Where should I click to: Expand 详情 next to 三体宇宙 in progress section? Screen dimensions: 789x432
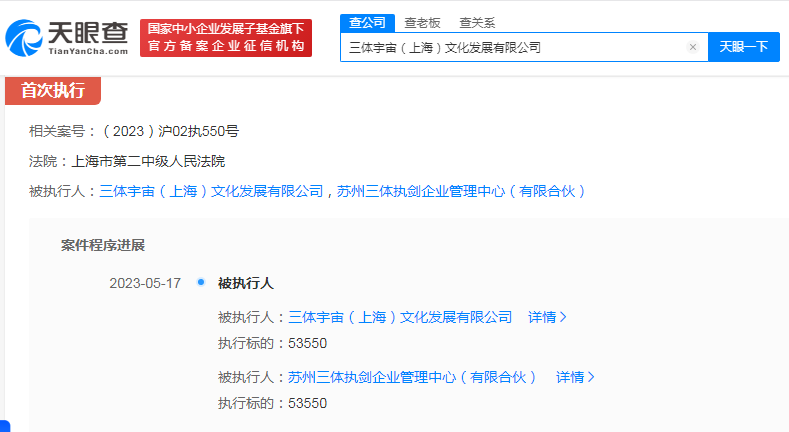point(547,317)
